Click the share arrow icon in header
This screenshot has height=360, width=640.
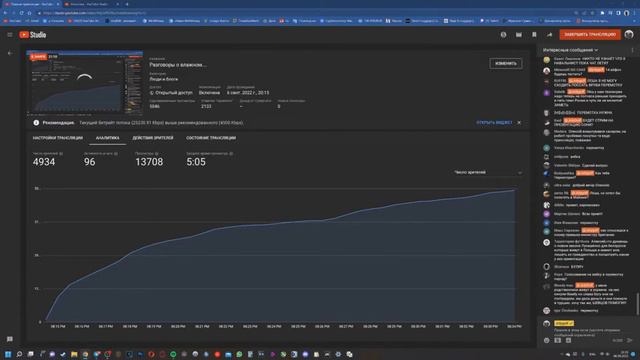(x=549, y=35)
